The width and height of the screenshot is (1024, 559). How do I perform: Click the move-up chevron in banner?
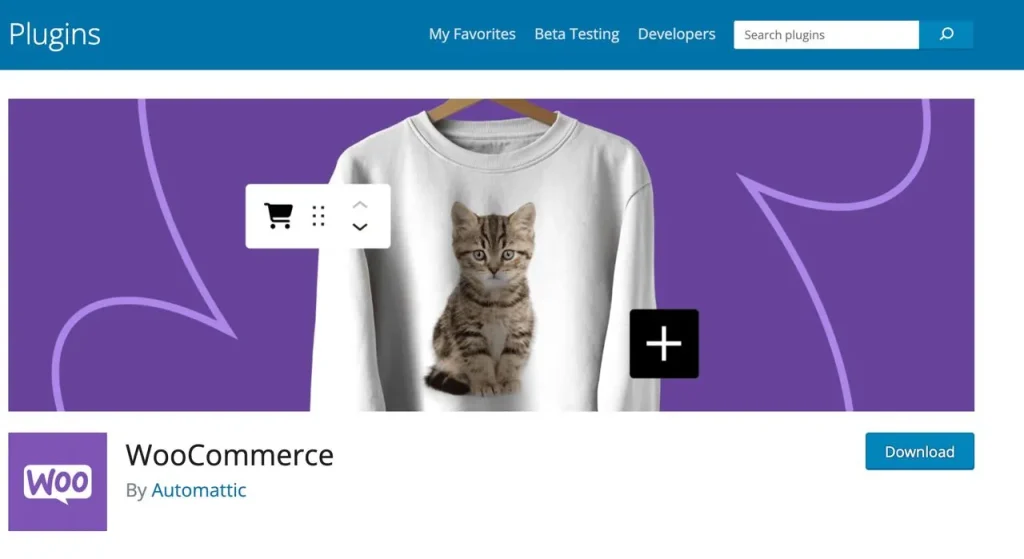coord(360,205)
